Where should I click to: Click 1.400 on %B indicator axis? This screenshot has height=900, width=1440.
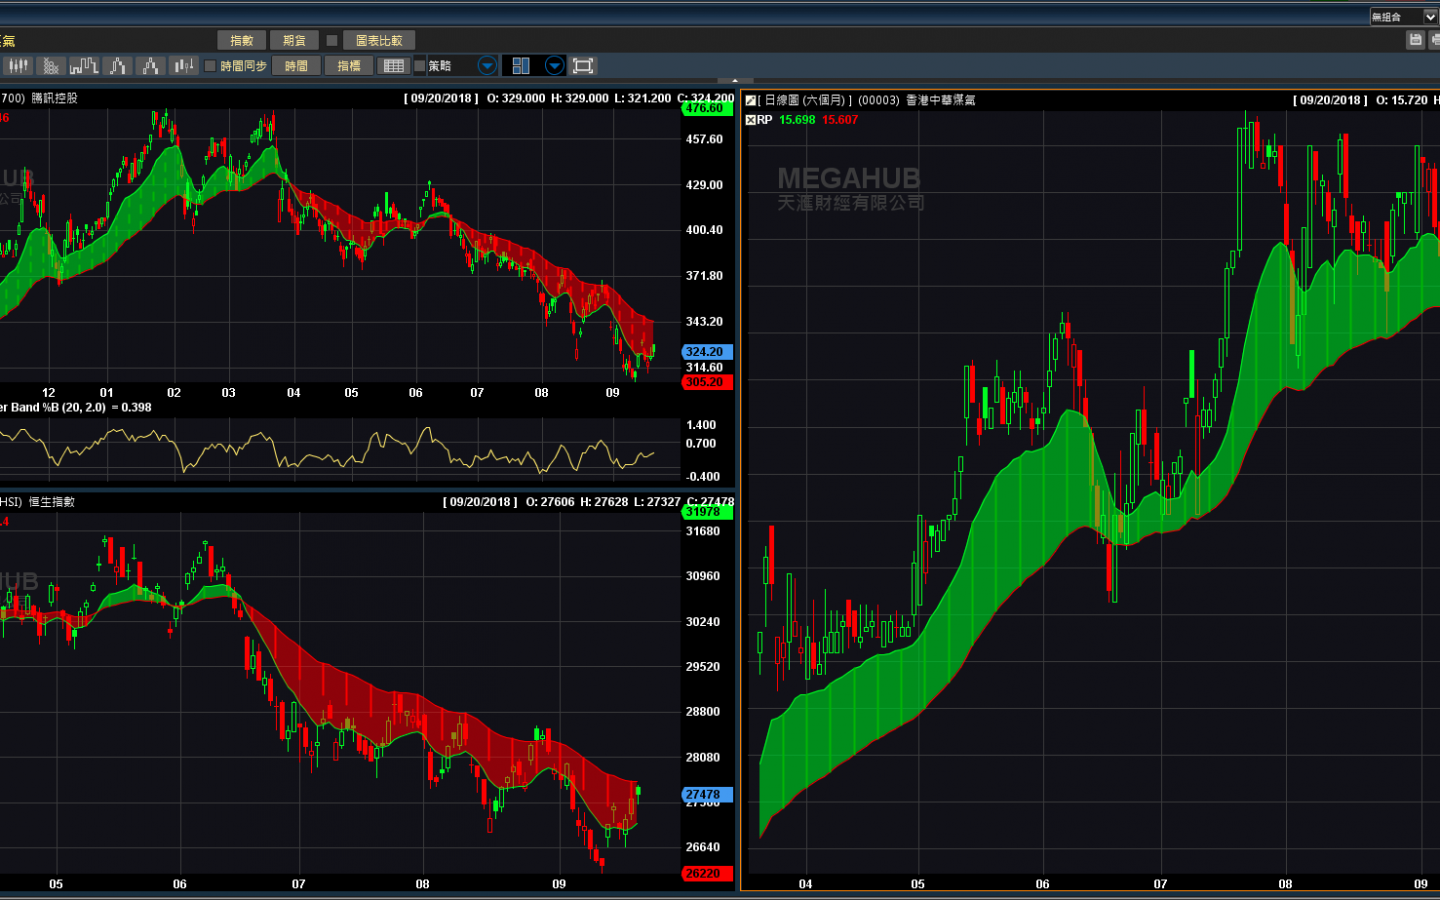[701, 425]
